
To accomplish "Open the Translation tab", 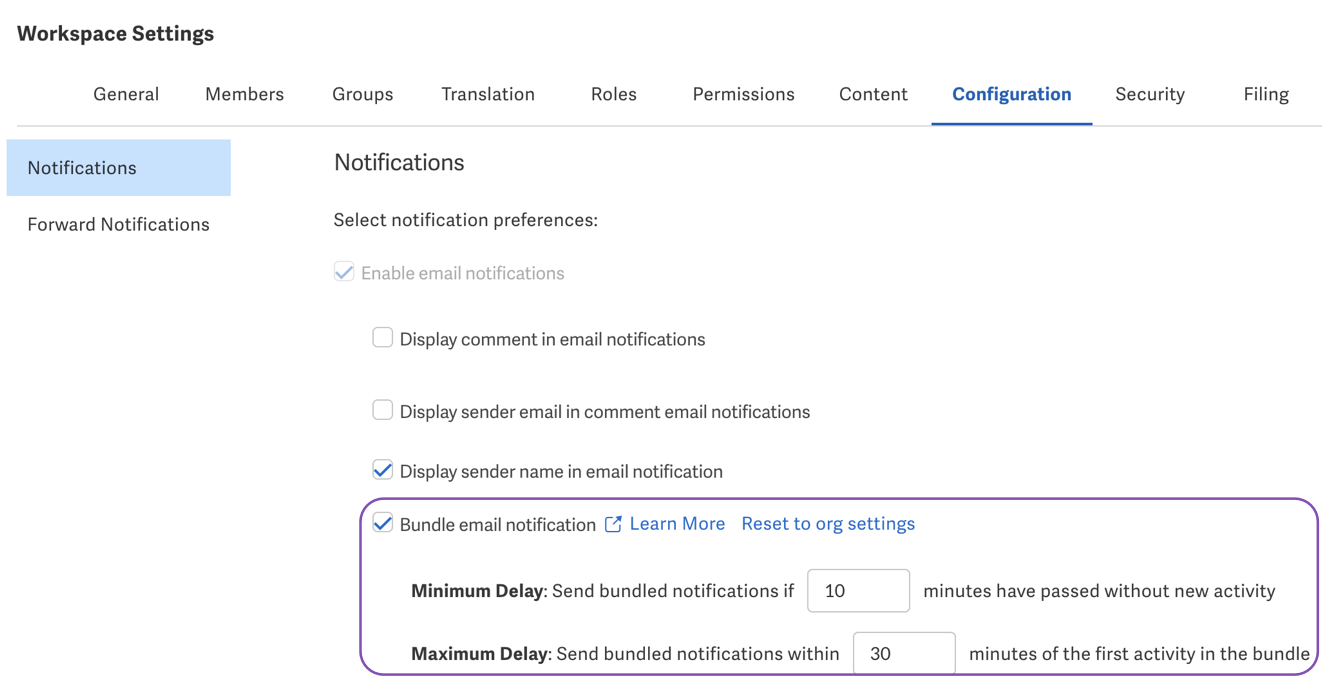I will pos(488,94).
